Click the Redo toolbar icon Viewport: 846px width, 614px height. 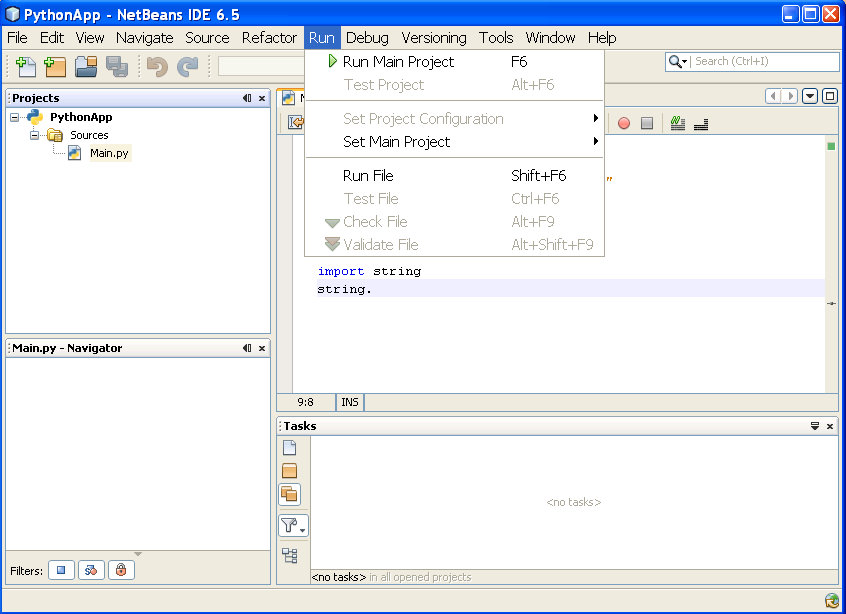(x=188, y=67)
